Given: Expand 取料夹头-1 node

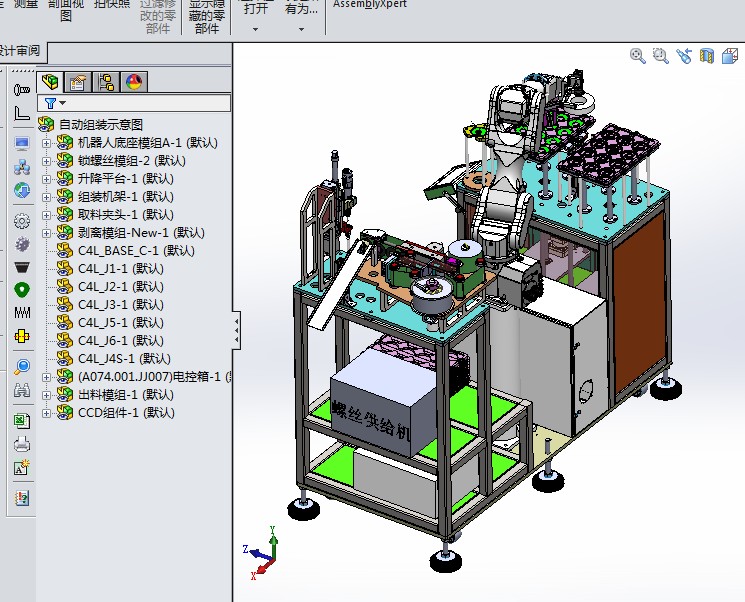Looking at the screenshot, I should coord(47,215).
